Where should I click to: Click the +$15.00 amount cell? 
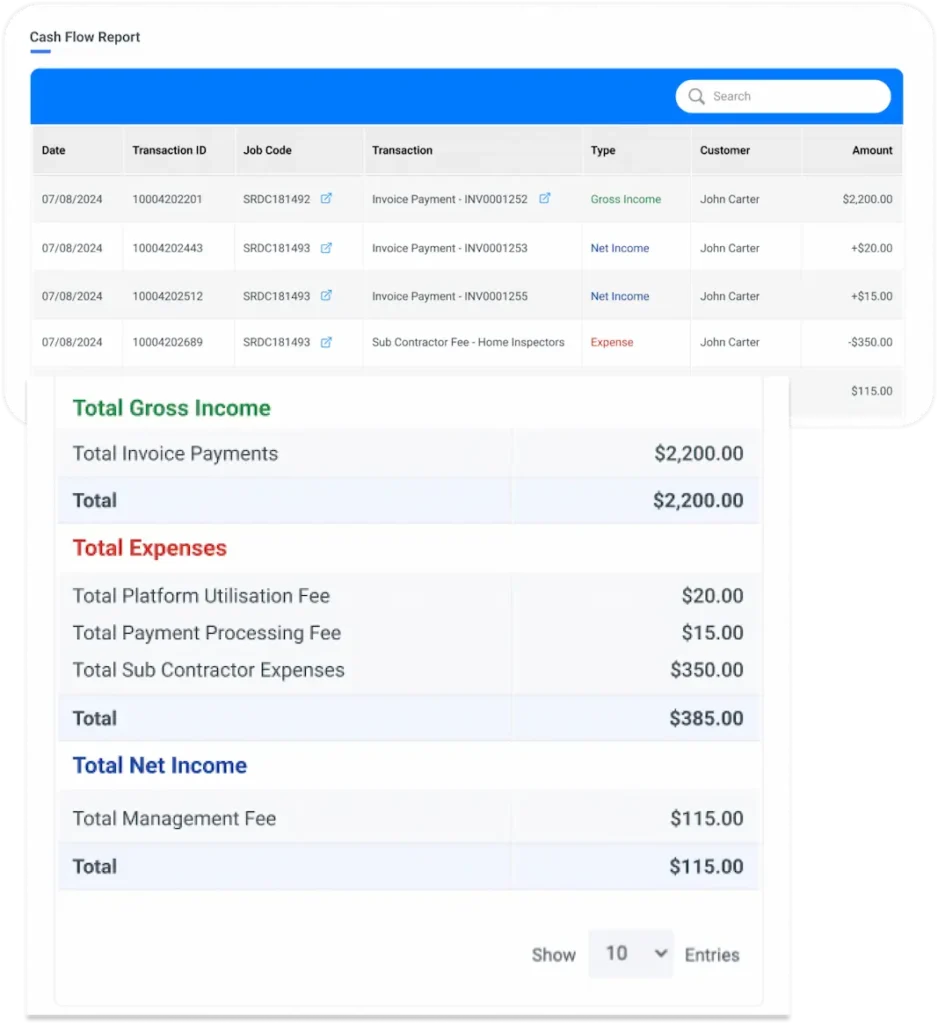tap(871, 296)
